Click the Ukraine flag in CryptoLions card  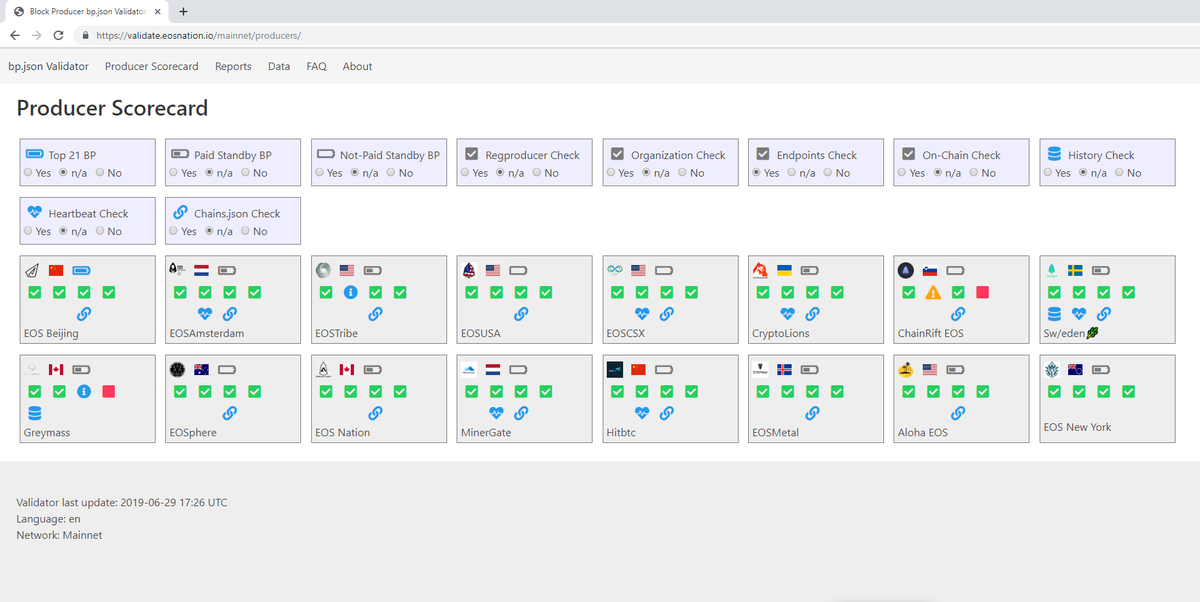coord(785,270)
